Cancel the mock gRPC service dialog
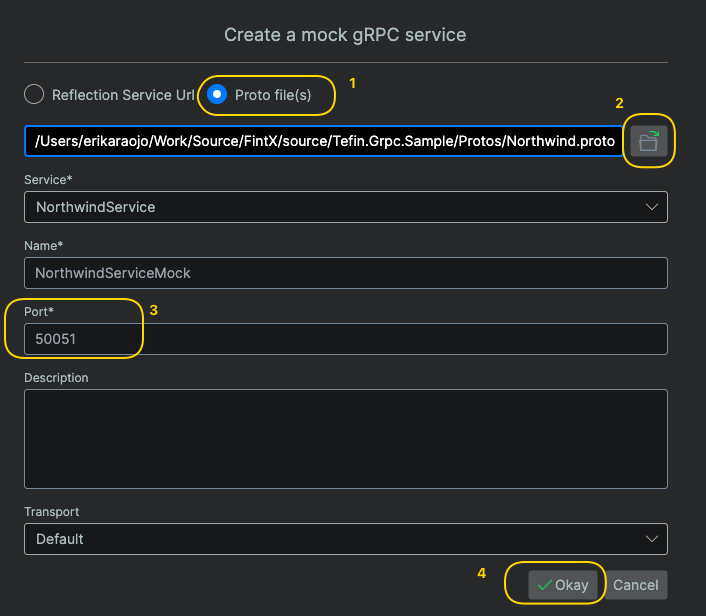 tap(636, 585)
